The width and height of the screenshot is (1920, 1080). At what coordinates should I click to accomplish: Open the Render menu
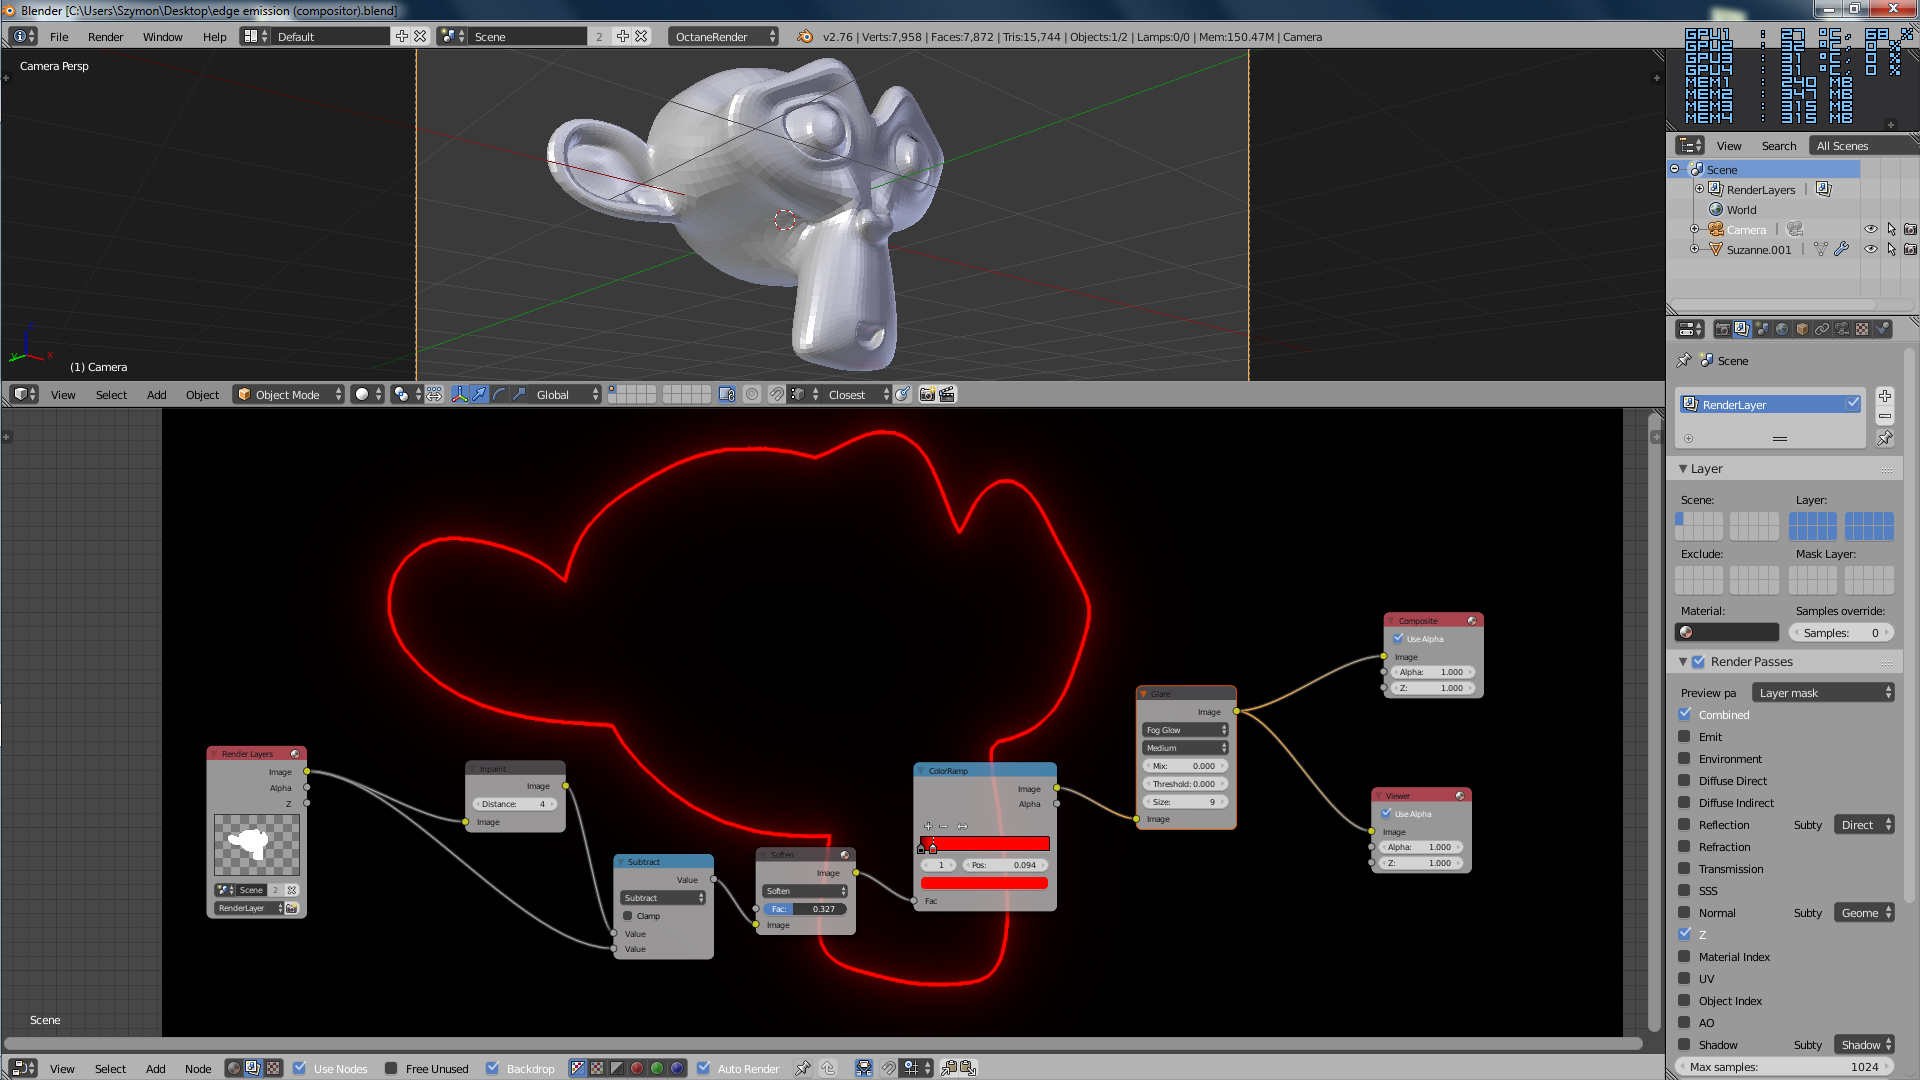[x=105, y=37]
